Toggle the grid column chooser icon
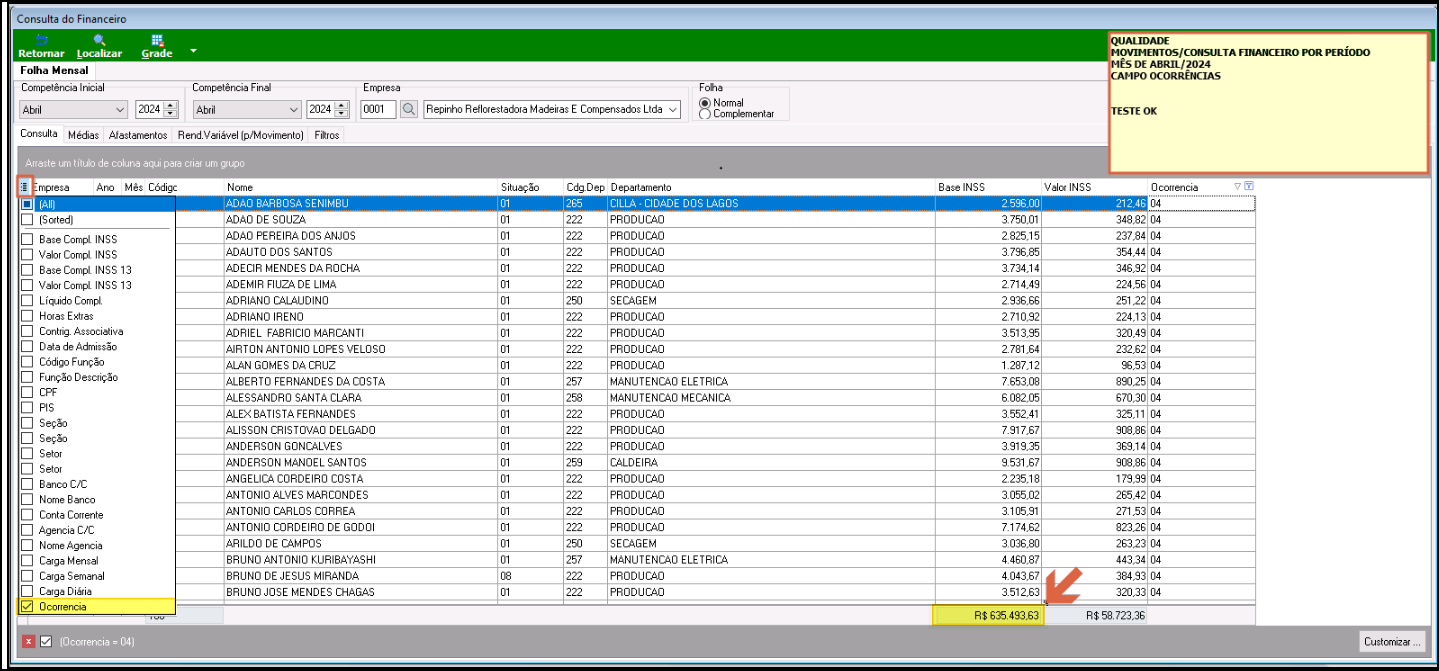The image size is (1439, 671). [x=24, y=187]
